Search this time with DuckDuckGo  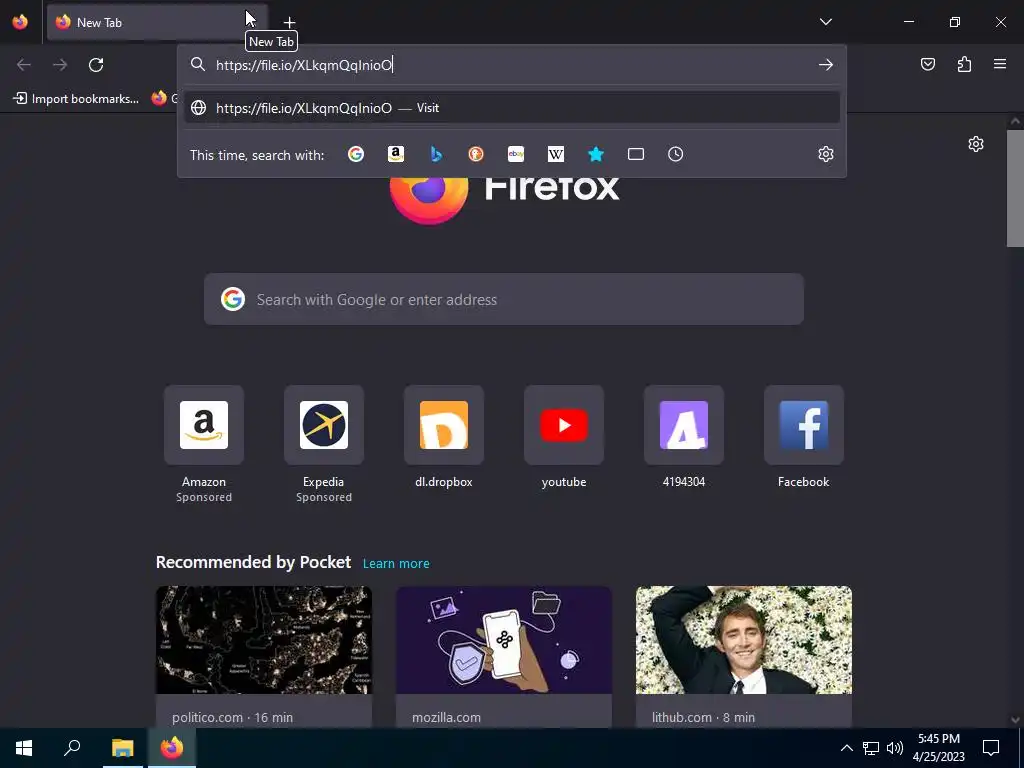(476, 154)
